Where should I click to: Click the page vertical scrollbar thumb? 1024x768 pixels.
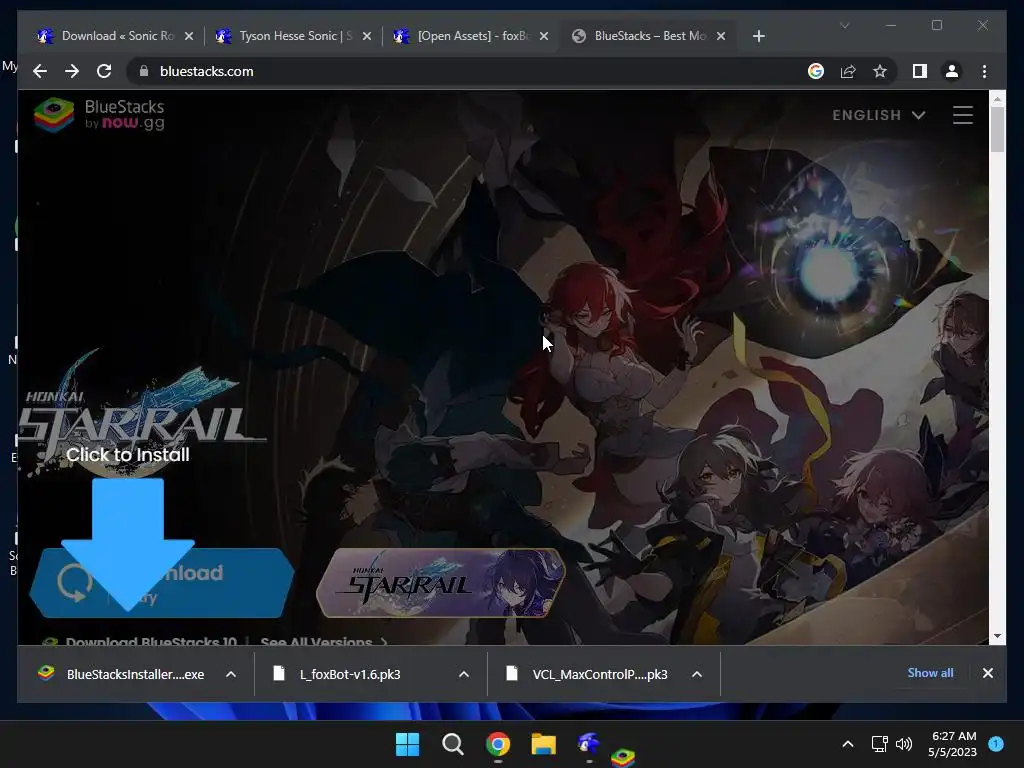tap(997, 129)
